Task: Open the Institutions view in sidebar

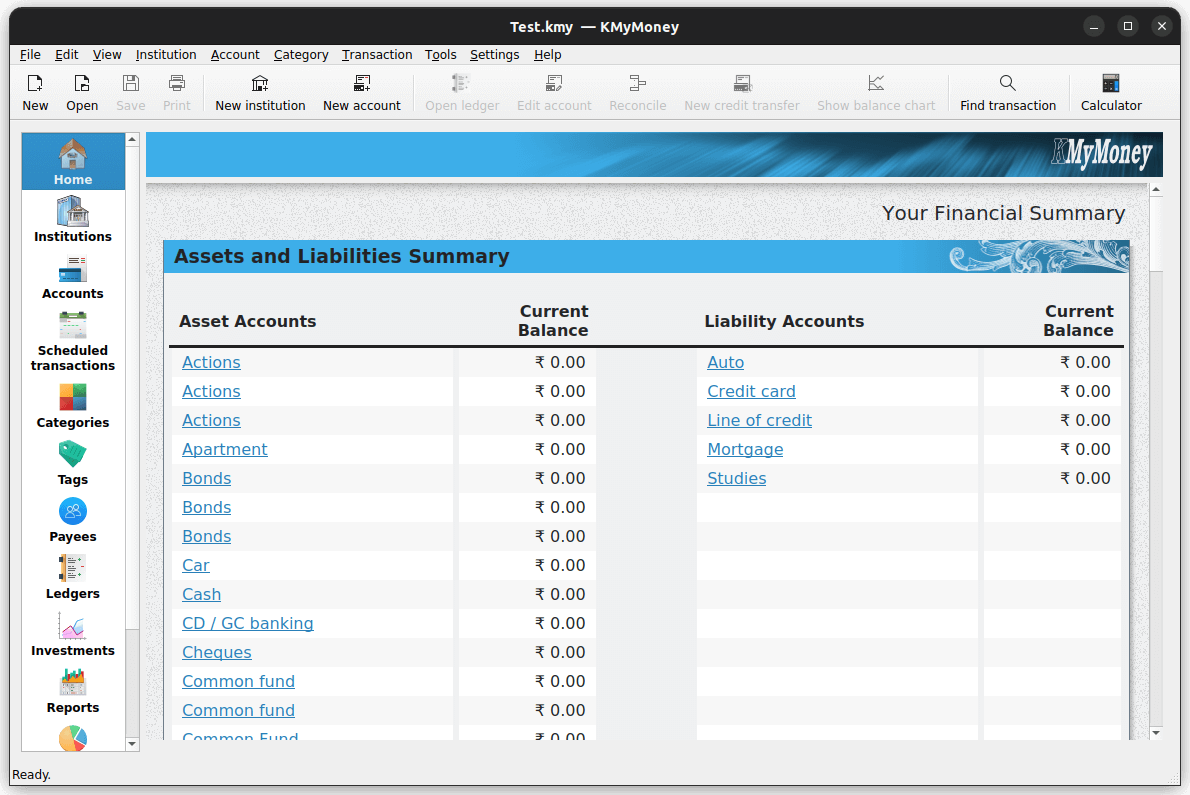Action: pos(72,218)
